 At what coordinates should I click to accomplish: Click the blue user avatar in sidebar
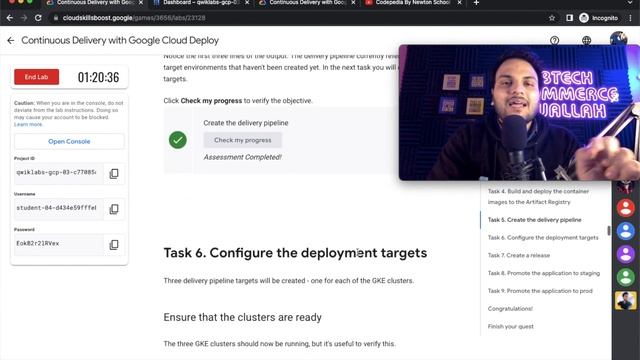coord(625,231)
